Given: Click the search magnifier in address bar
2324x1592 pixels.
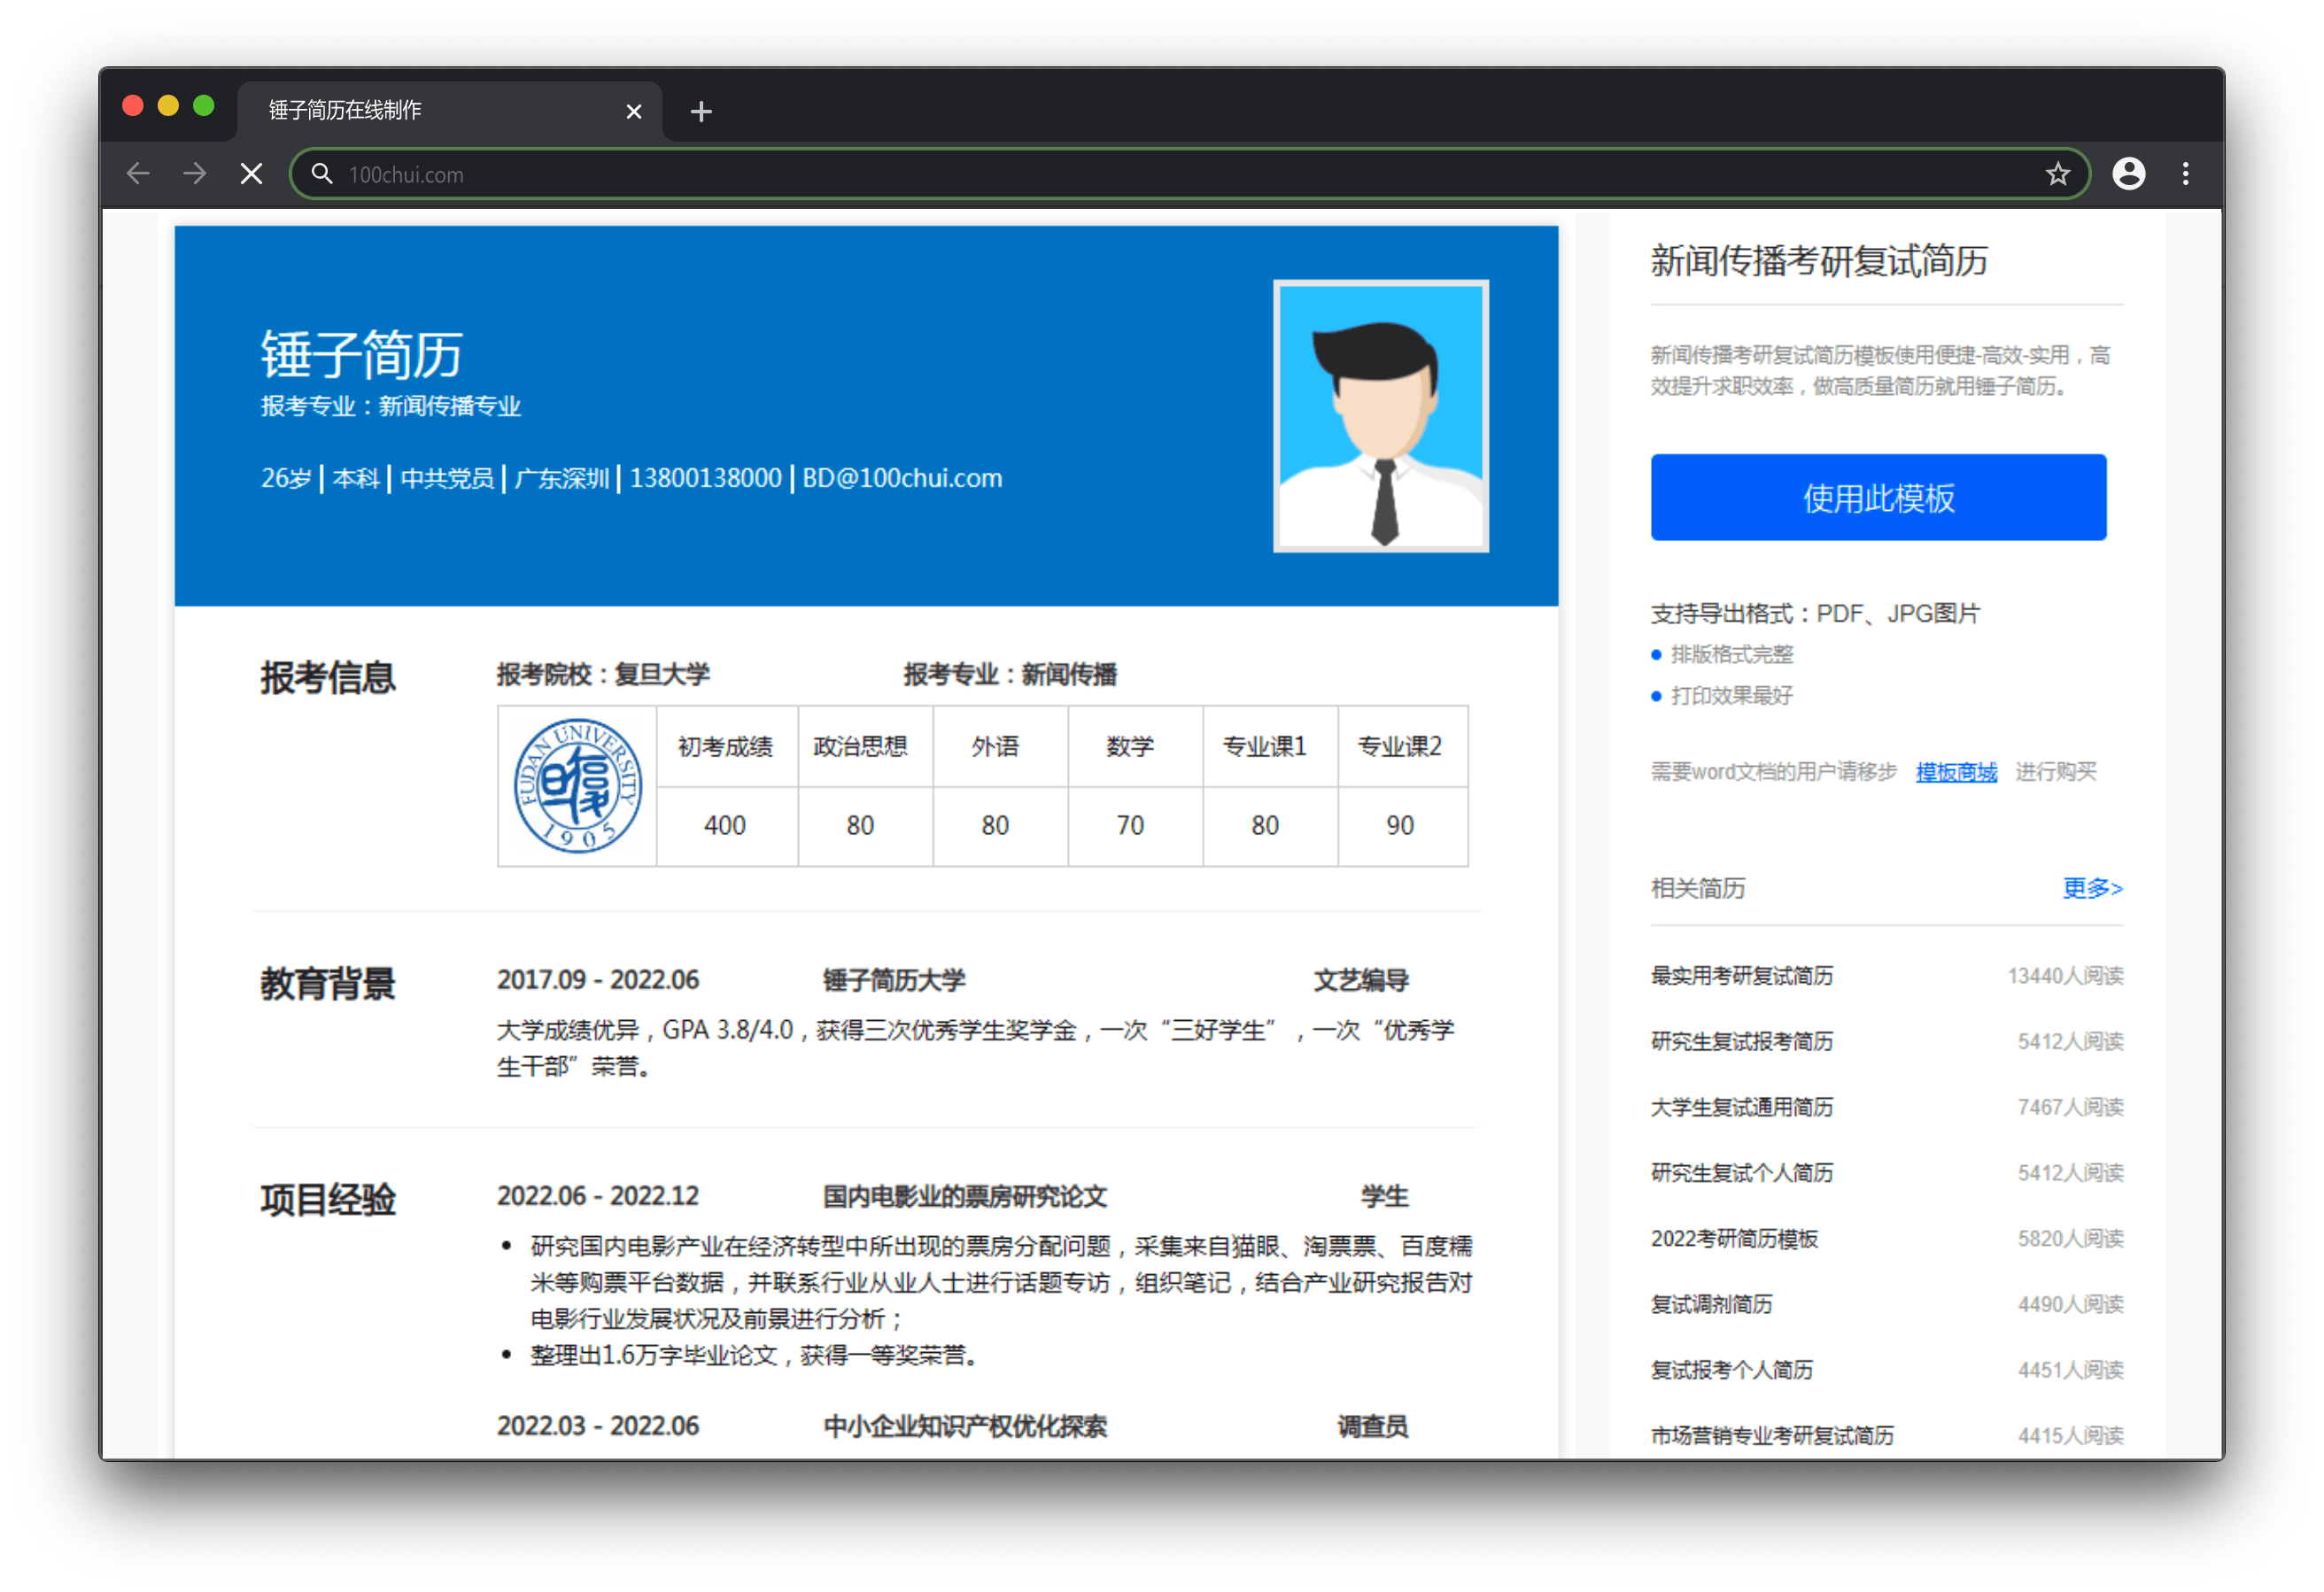Looking at the screenshot, I should click(x=322, y=174).
